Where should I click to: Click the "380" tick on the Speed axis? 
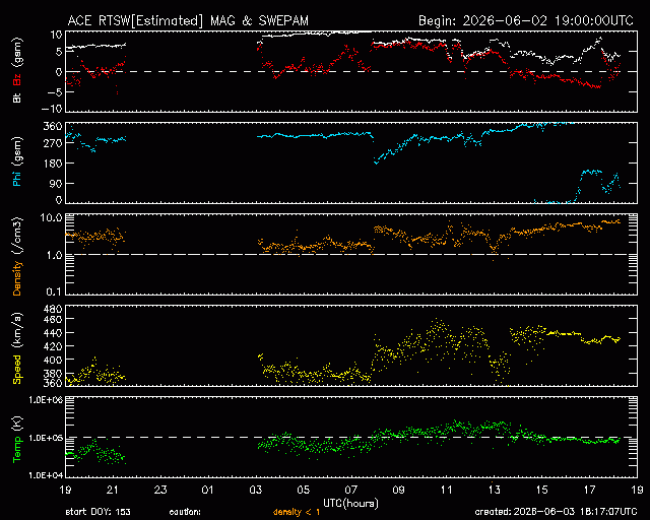coord(54,373)
